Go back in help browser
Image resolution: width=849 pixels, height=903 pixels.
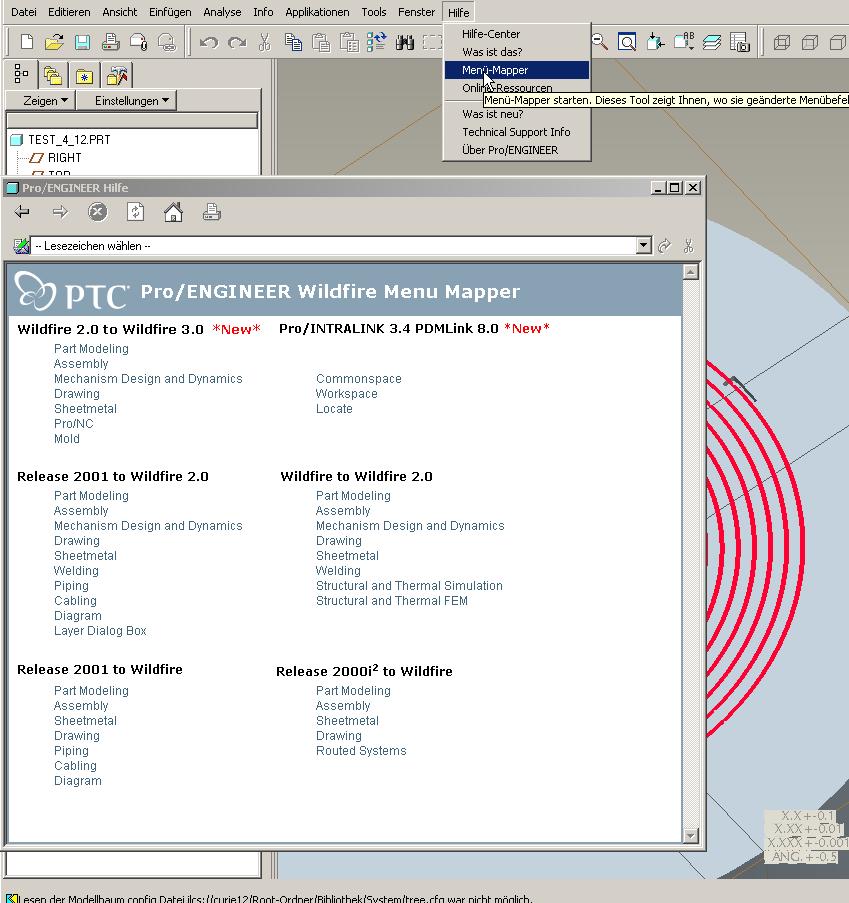tap(22, 212)
